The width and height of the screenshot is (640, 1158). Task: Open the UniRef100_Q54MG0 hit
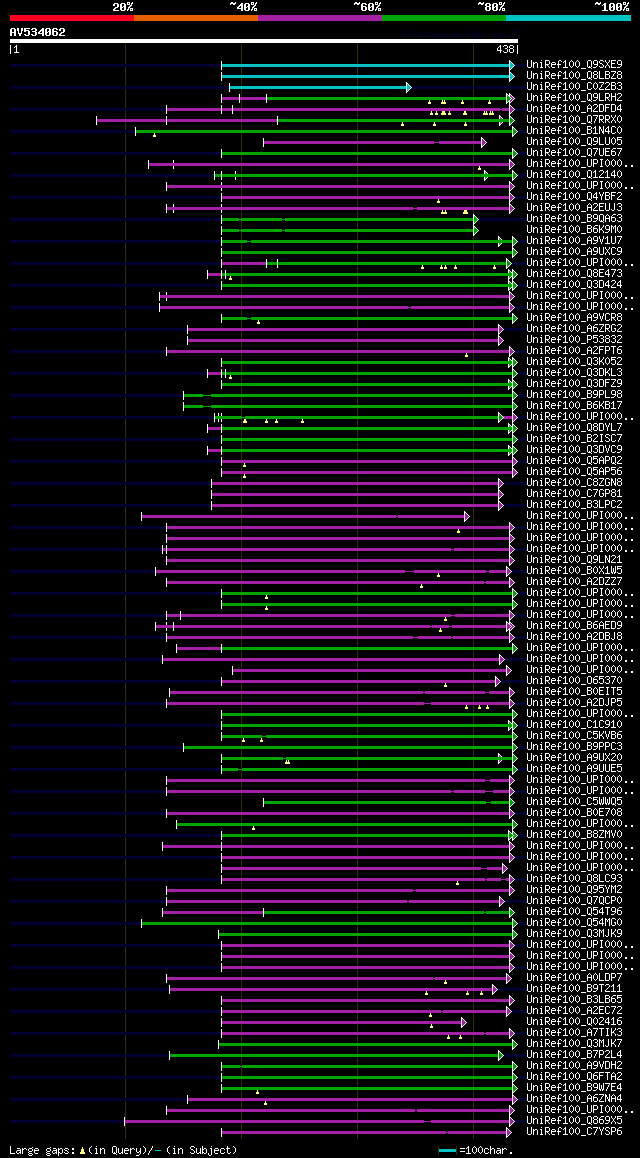(574, 923)
